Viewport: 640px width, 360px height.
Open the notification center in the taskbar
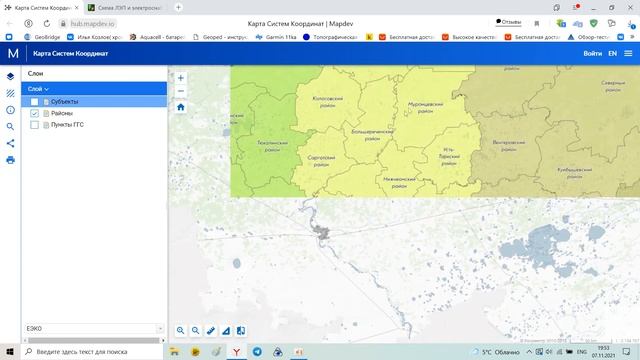click(x=627, y=351)
